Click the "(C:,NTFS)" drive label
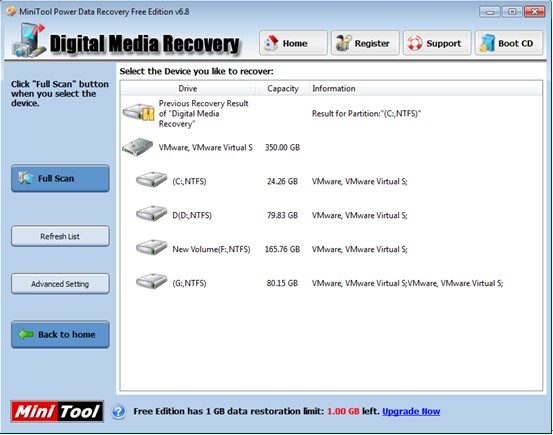553x435 pixels. click(x=189, y=181)
